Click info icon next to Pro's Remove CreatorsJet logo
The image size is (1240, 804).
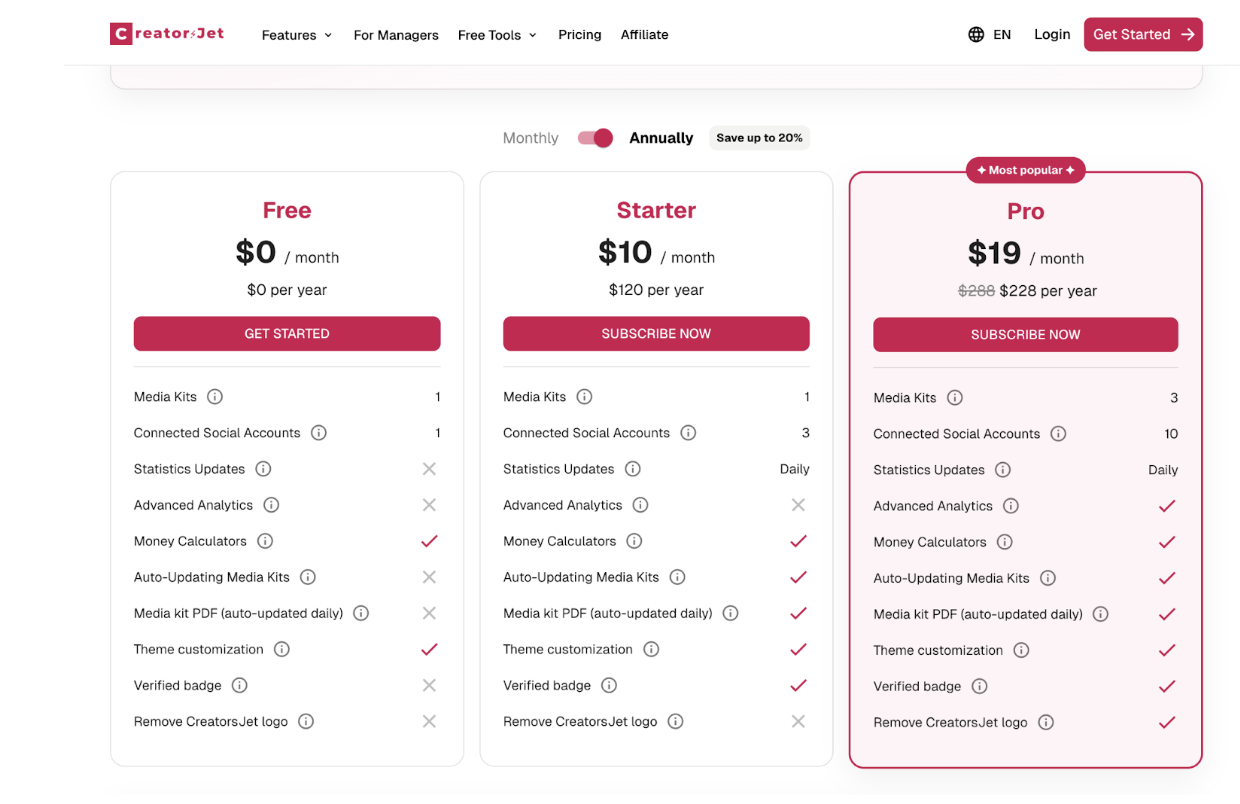point(1046,722)
